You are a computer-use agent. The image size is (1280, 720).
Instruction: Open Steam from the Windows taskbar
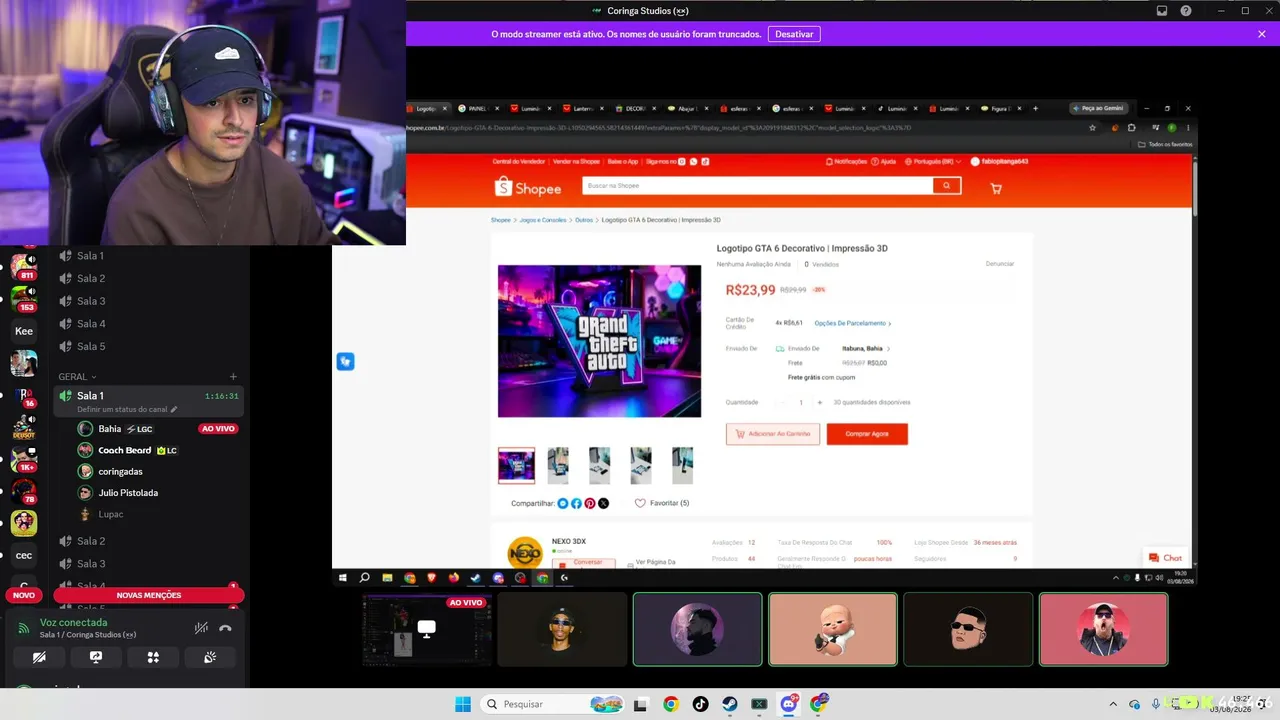point(730,704)
